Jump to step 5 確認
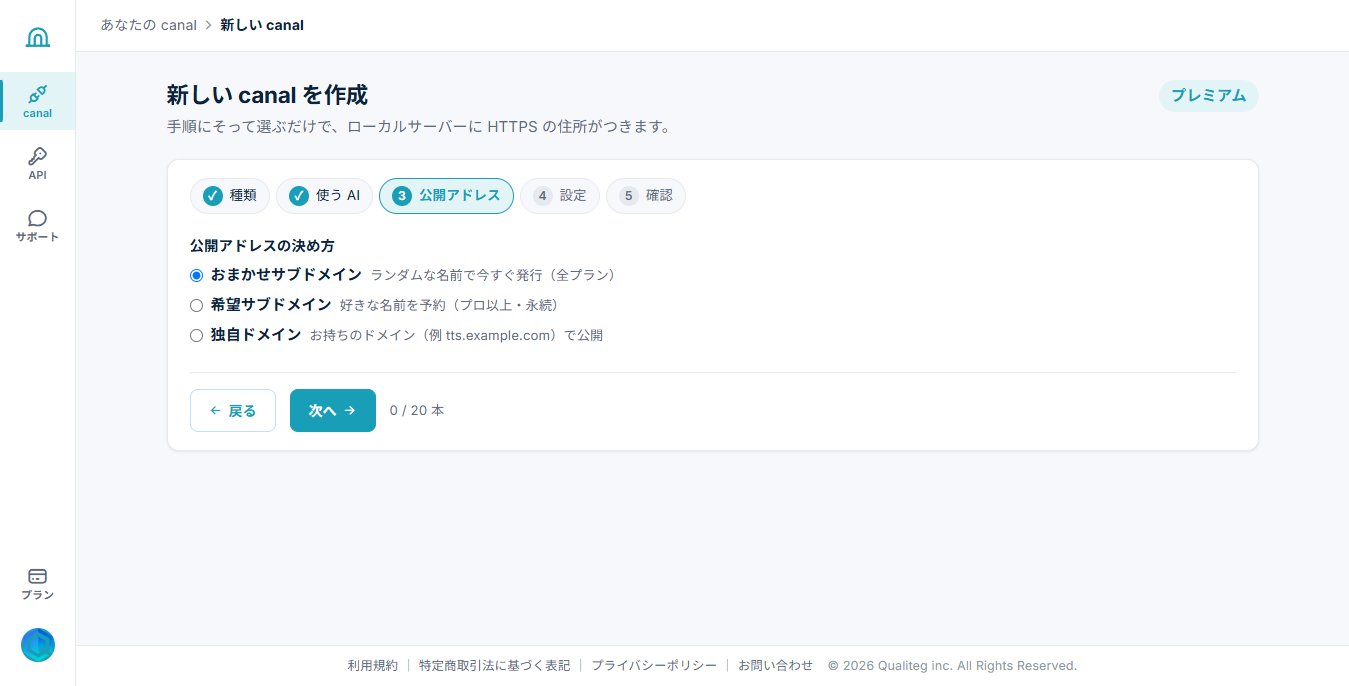This screenshot has height=686, width=1349. [x=646, y=196]
